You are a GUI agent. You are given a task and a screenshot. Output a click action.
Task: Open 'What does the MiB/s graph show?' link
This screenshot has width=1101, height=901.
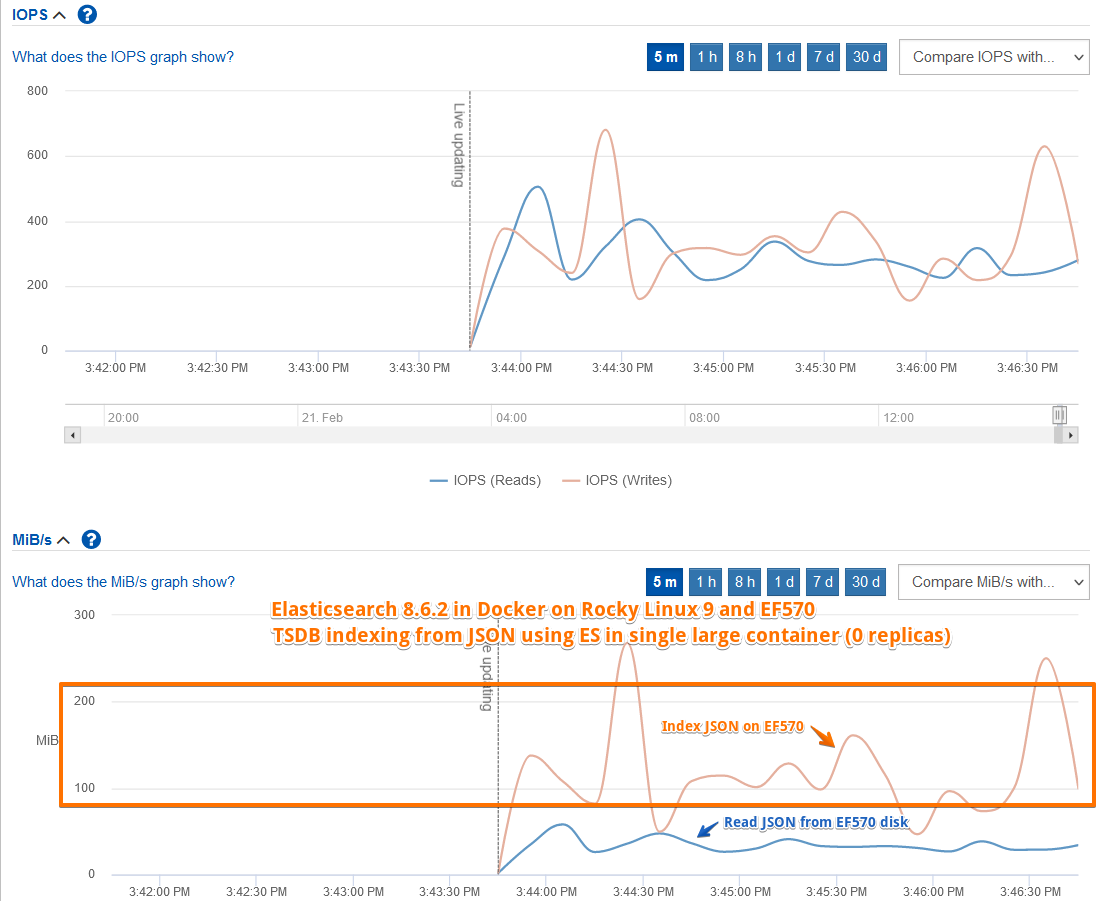pos(124,581)
